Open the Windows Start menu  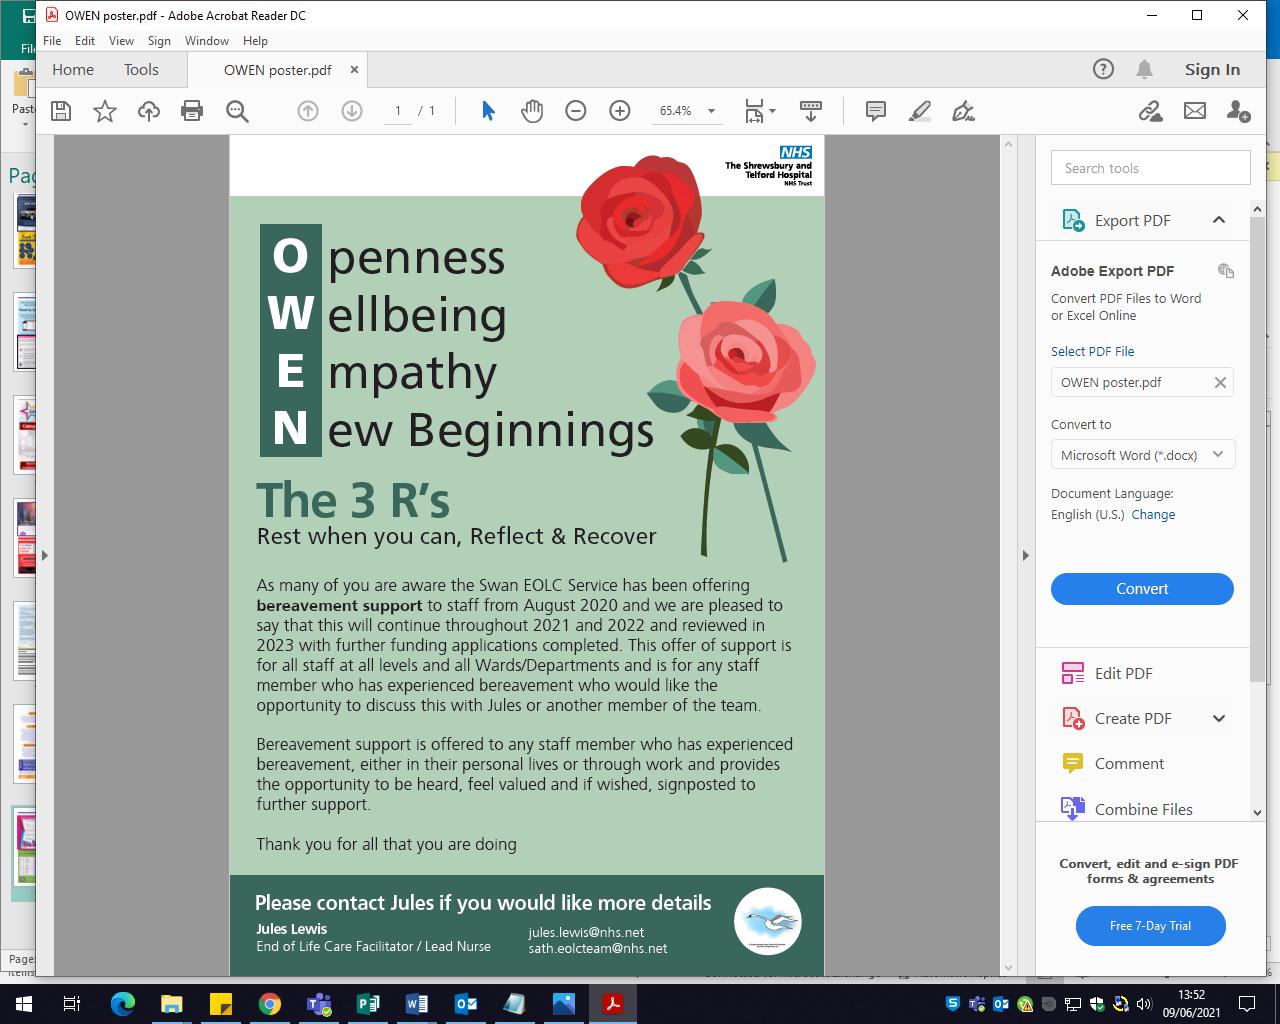[24, 1004]
